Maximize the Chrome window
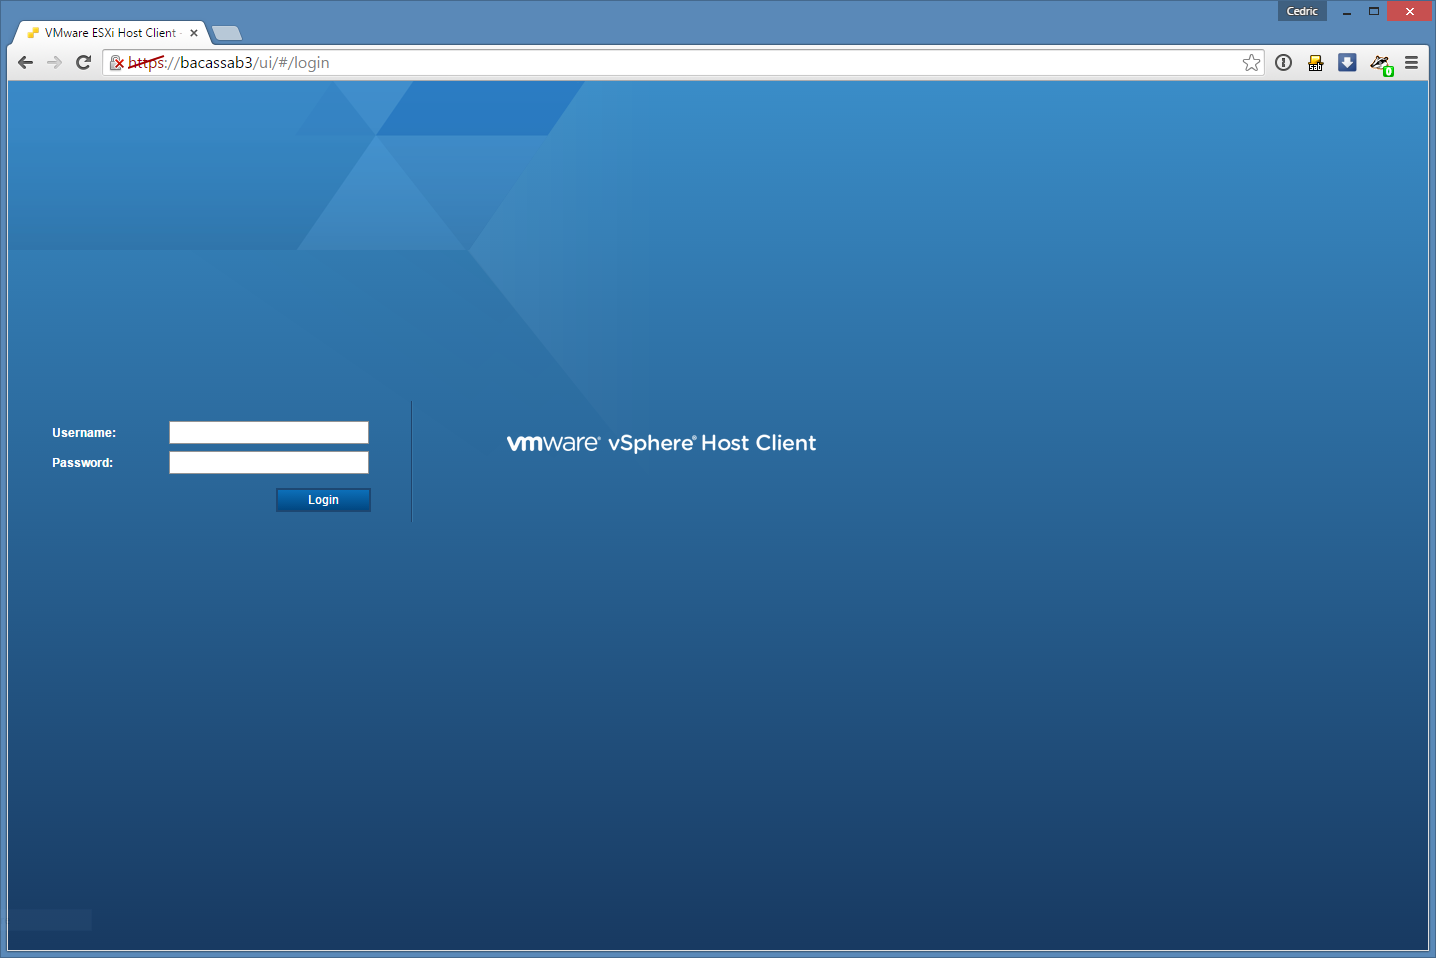 tap(1374, 11)
